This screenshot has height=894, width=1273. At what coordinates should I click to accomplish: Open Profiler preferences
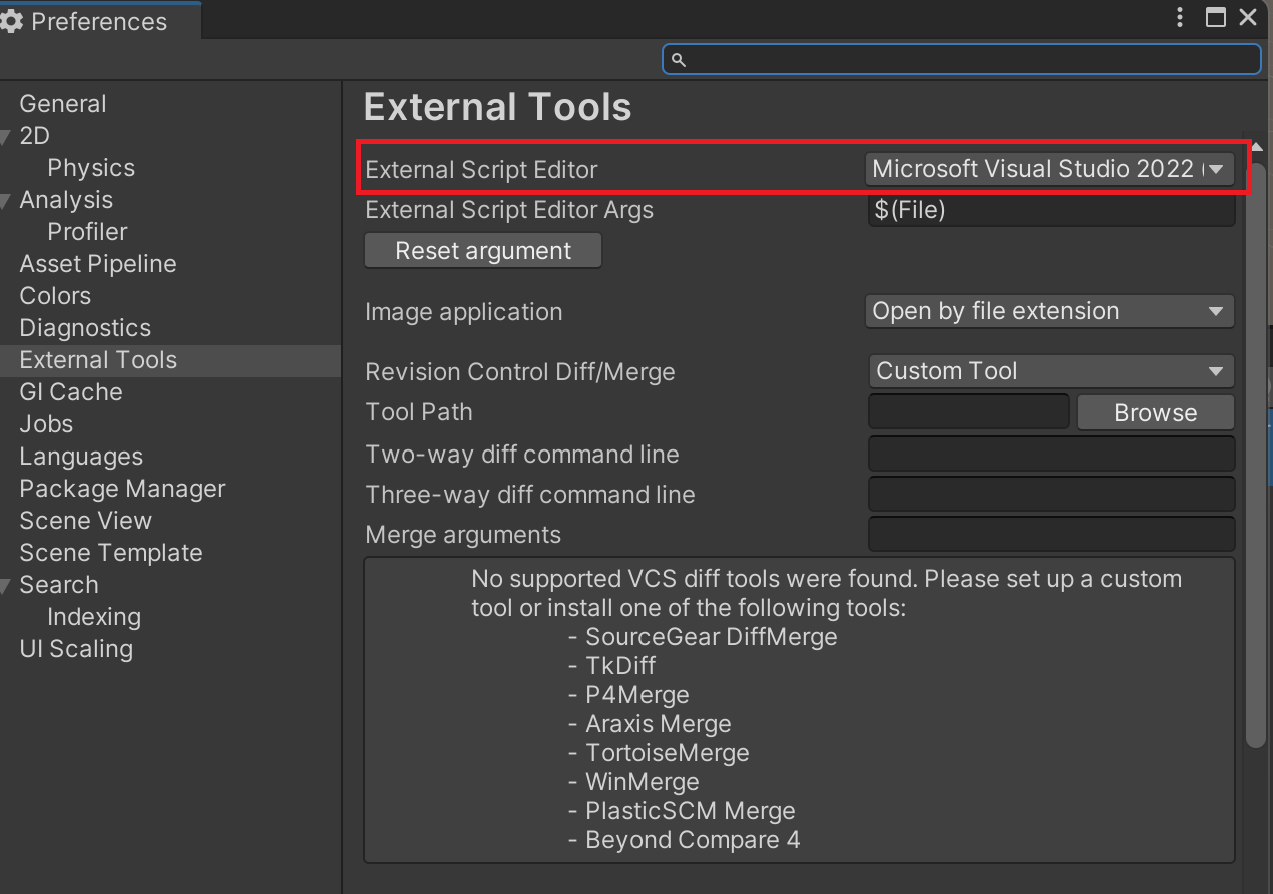(x=87, y=232)
